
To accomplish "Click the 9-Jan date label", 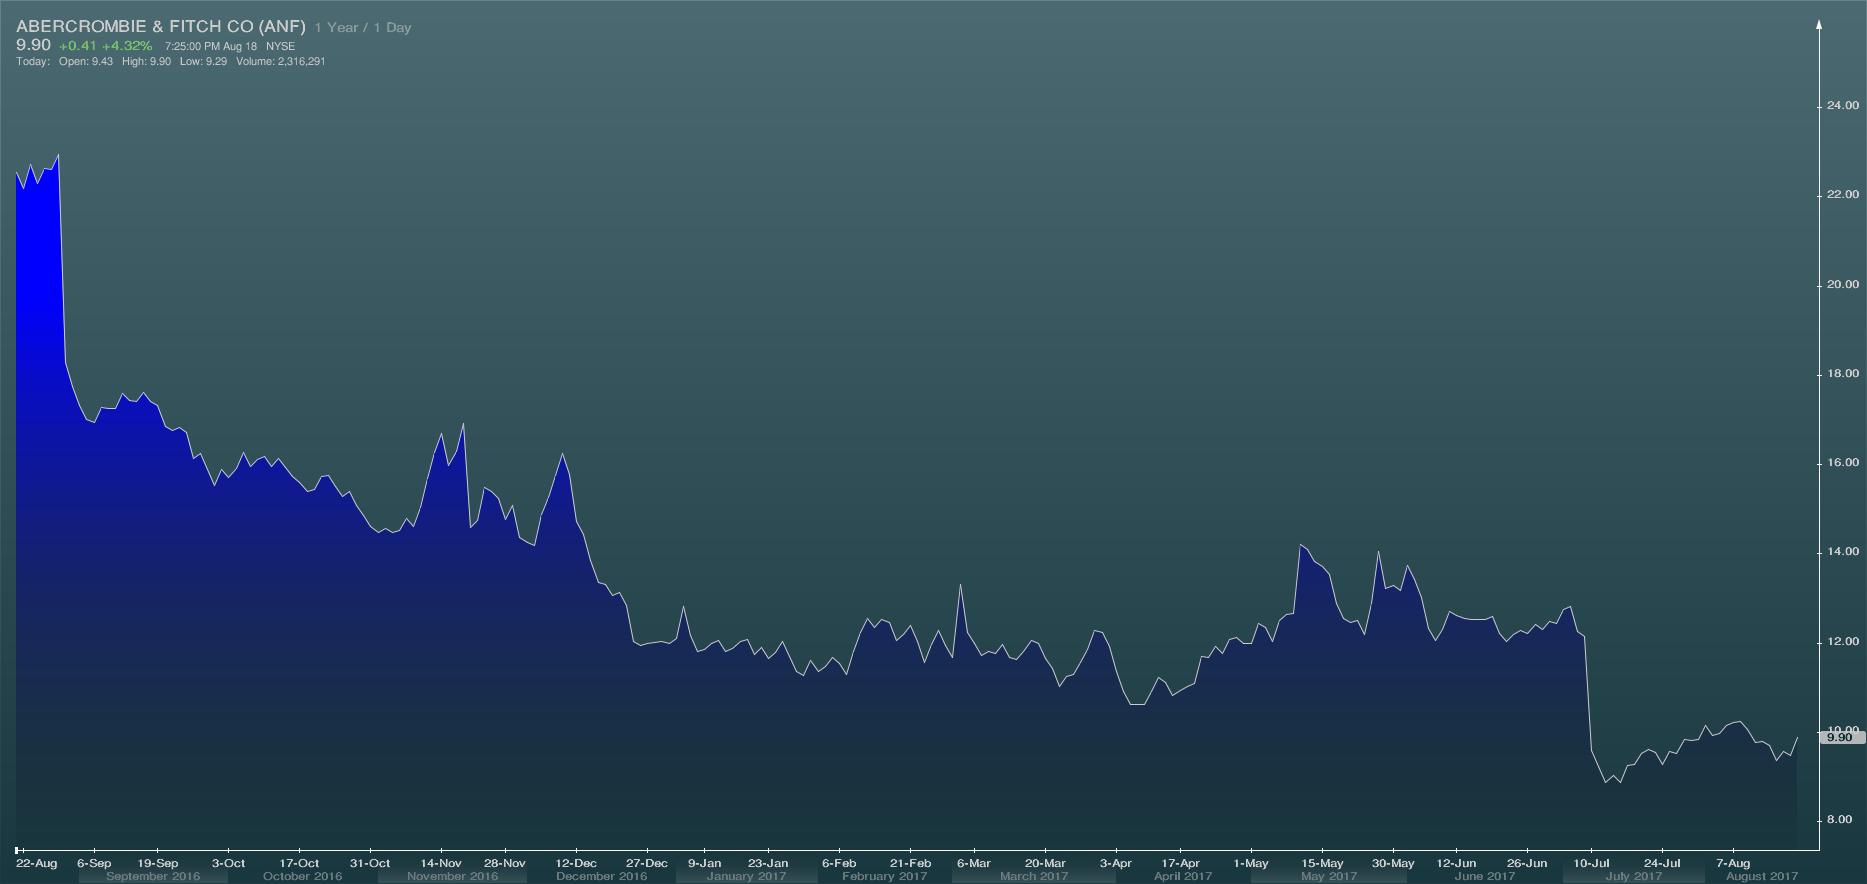I will 704,862.
